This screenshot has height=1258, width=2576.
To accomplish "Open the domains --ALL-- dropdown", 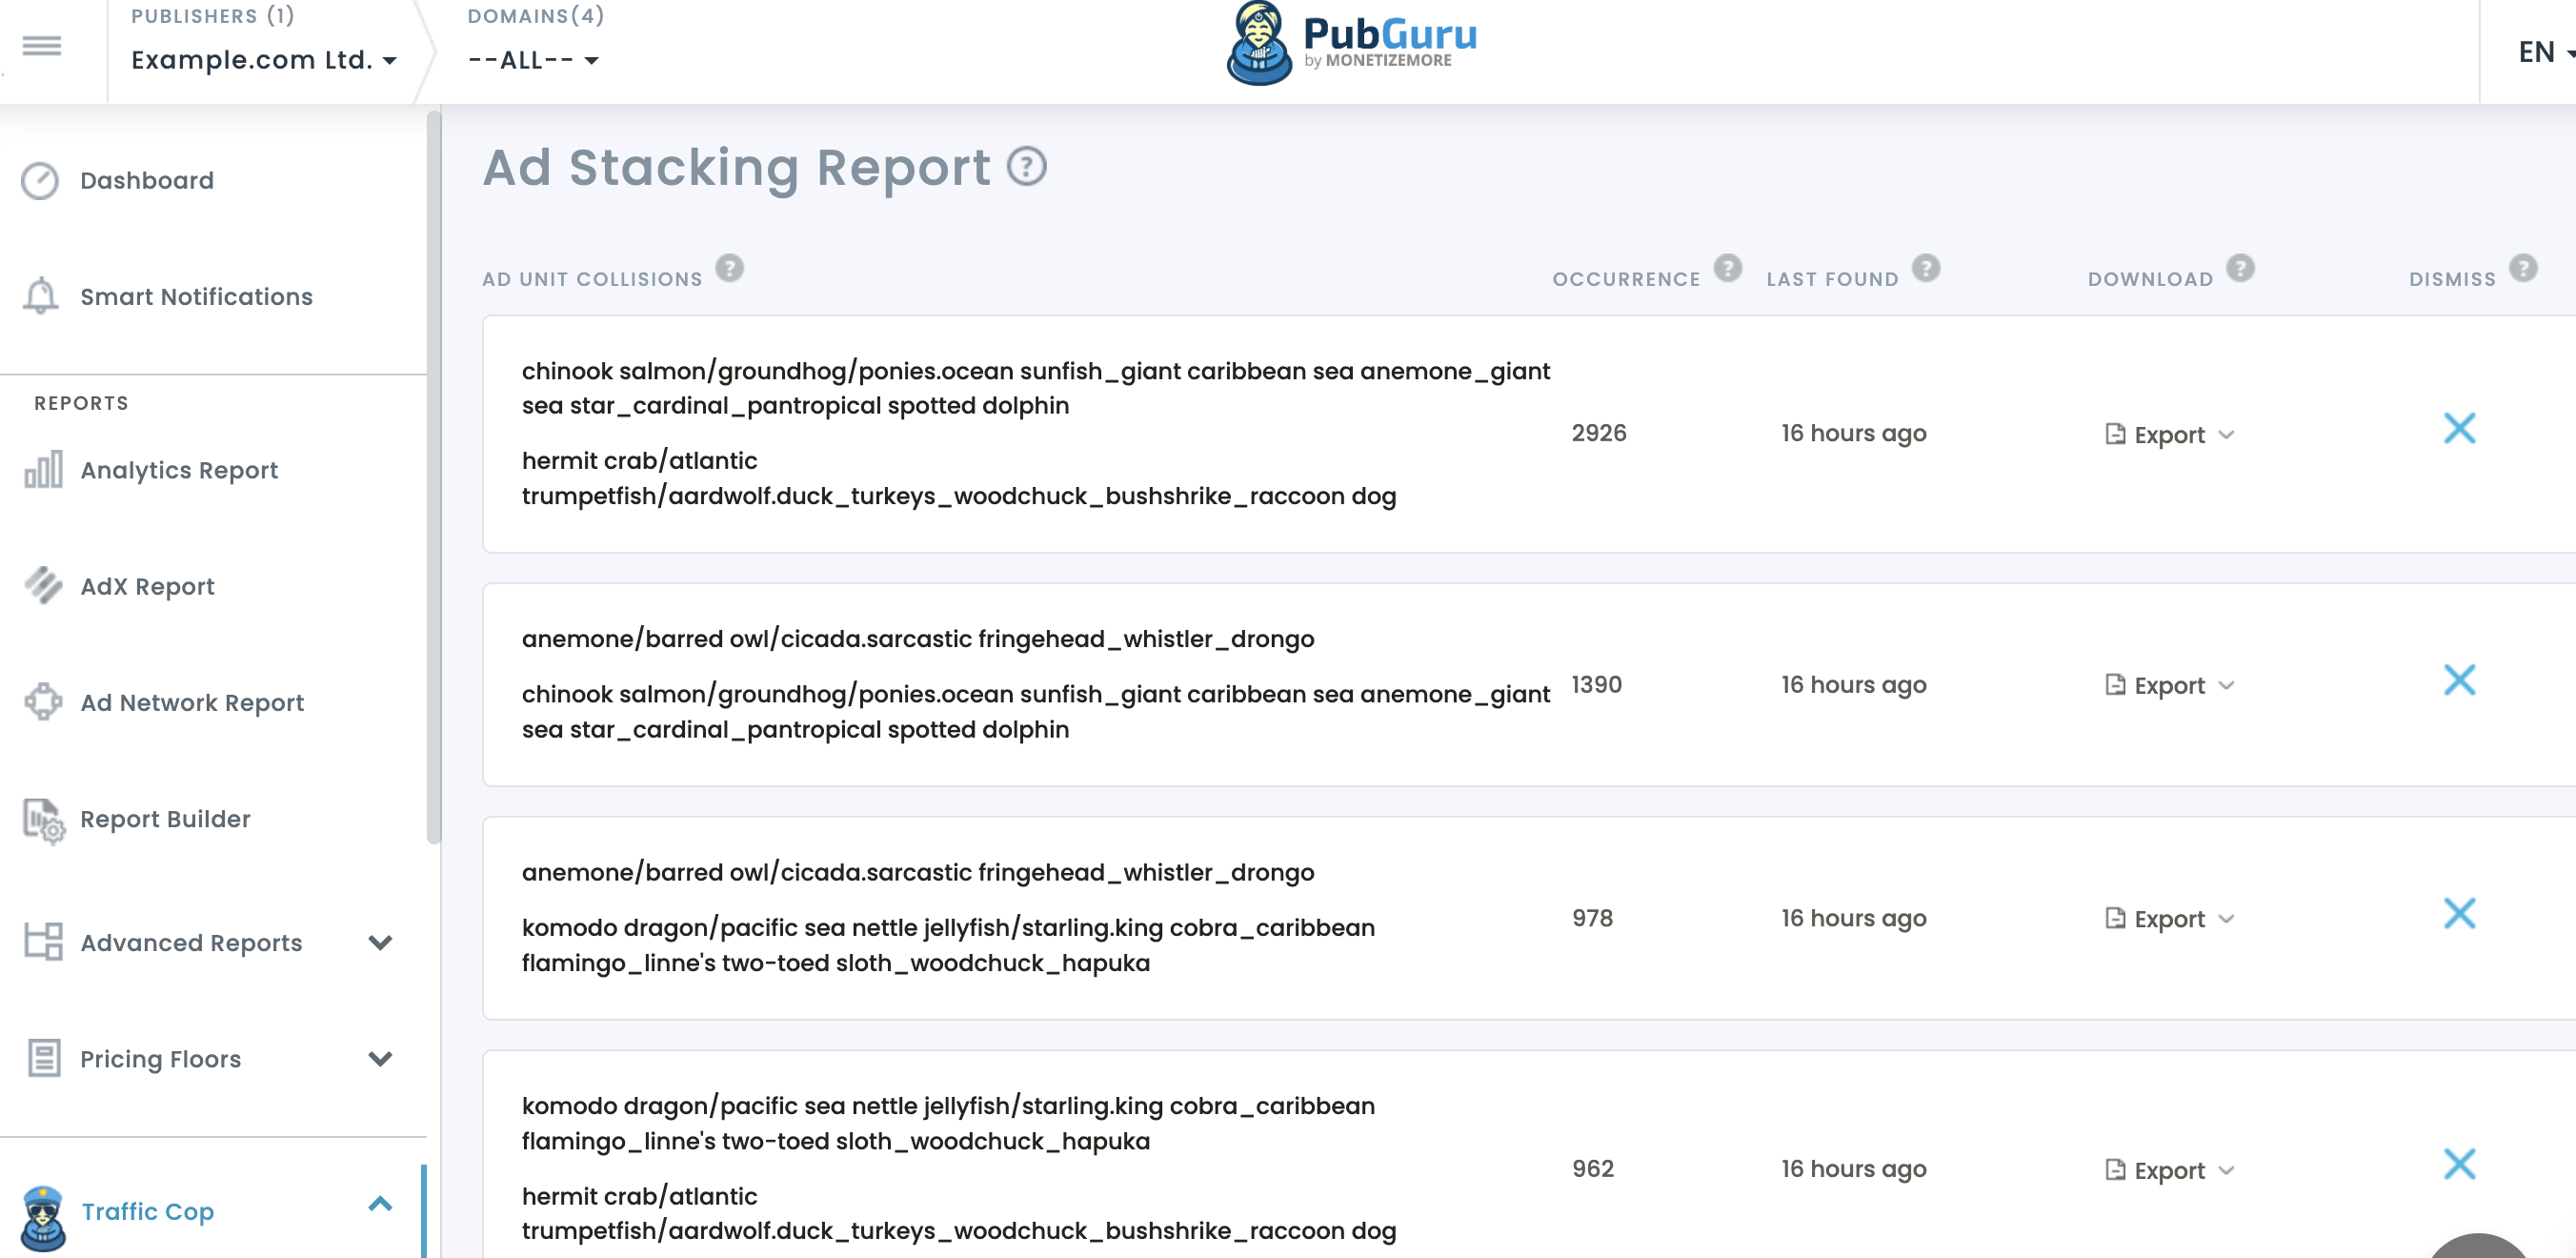I will pyautogui.click(x=533, y=60).
